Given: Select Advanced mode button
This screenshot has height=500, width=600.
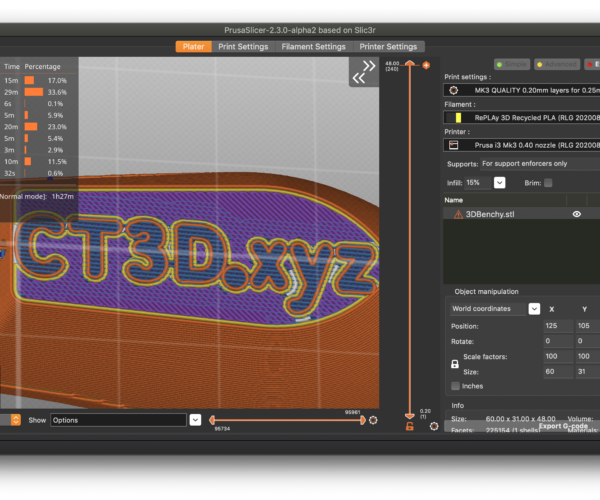Looking at the screenshot, I should (557, 64).
